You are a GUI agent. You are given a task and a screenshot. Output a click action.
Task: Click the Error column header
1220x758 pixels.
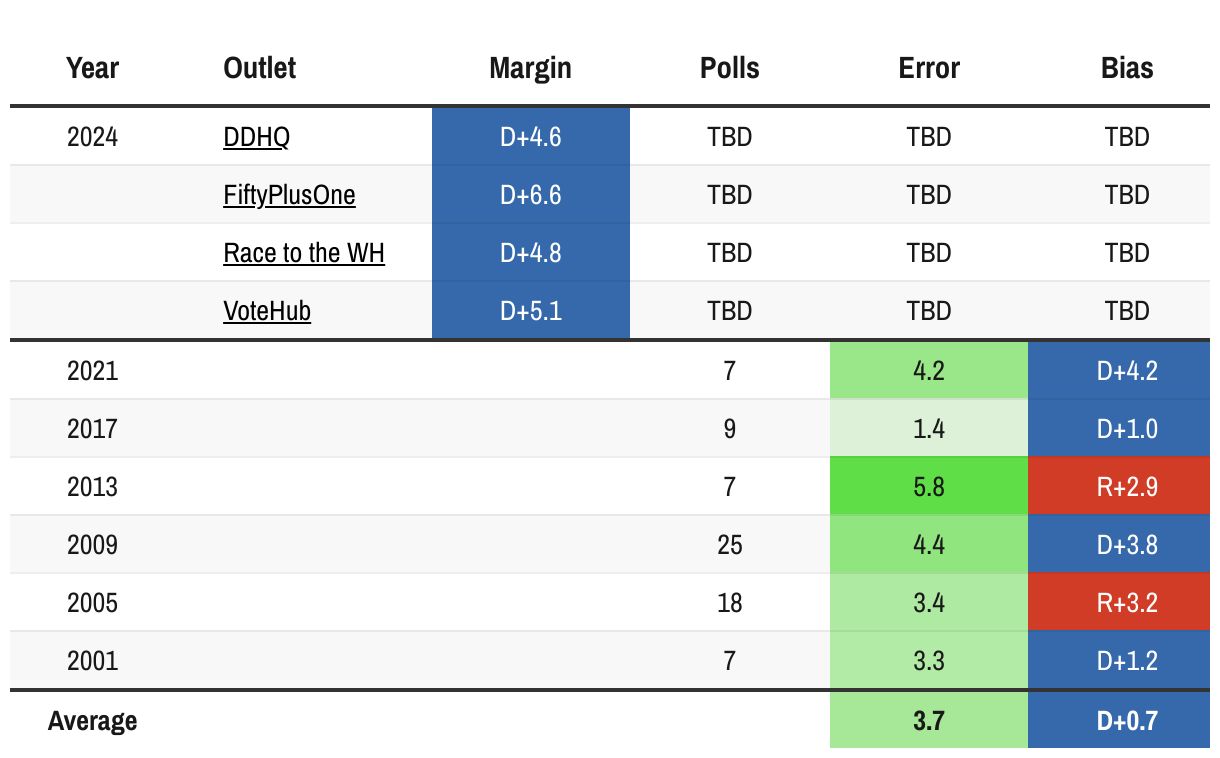pos(929,68)
